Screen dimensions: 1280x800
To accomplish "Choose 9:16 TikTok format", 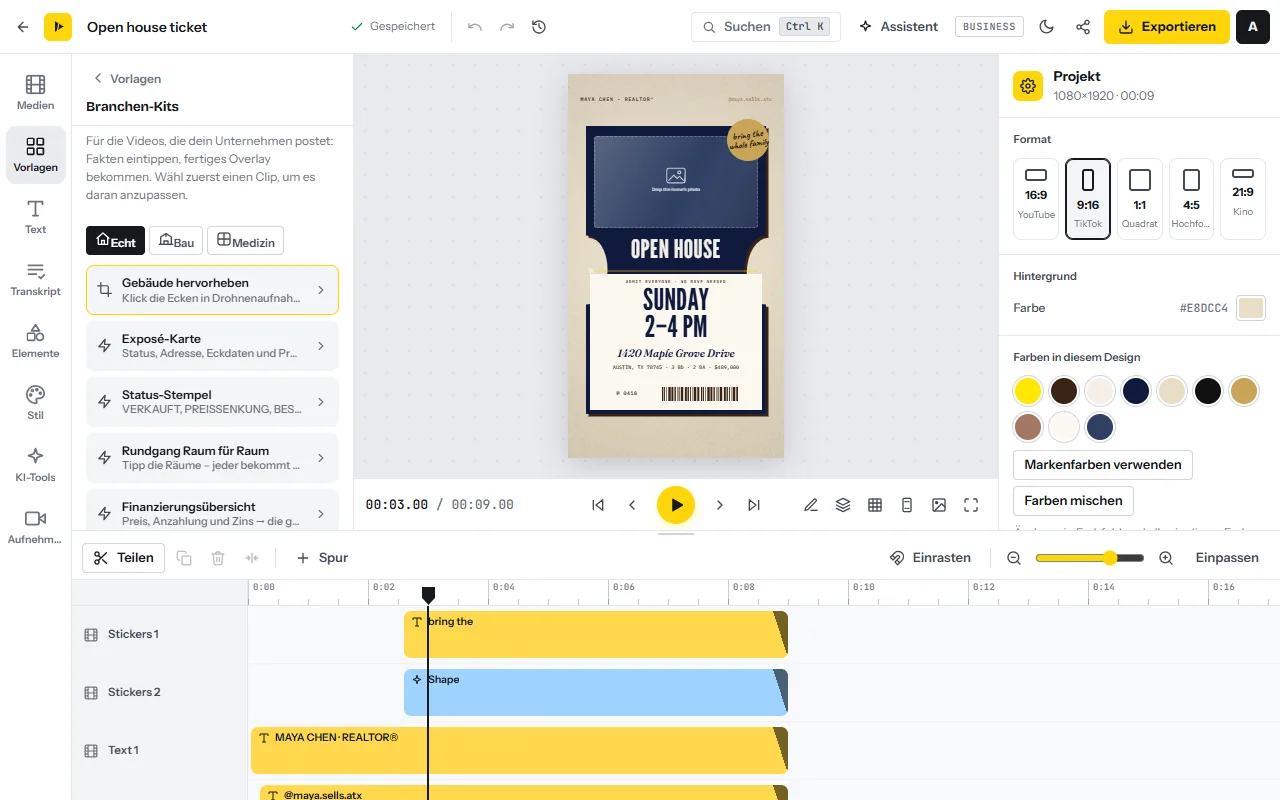I will click(1088, 198).
